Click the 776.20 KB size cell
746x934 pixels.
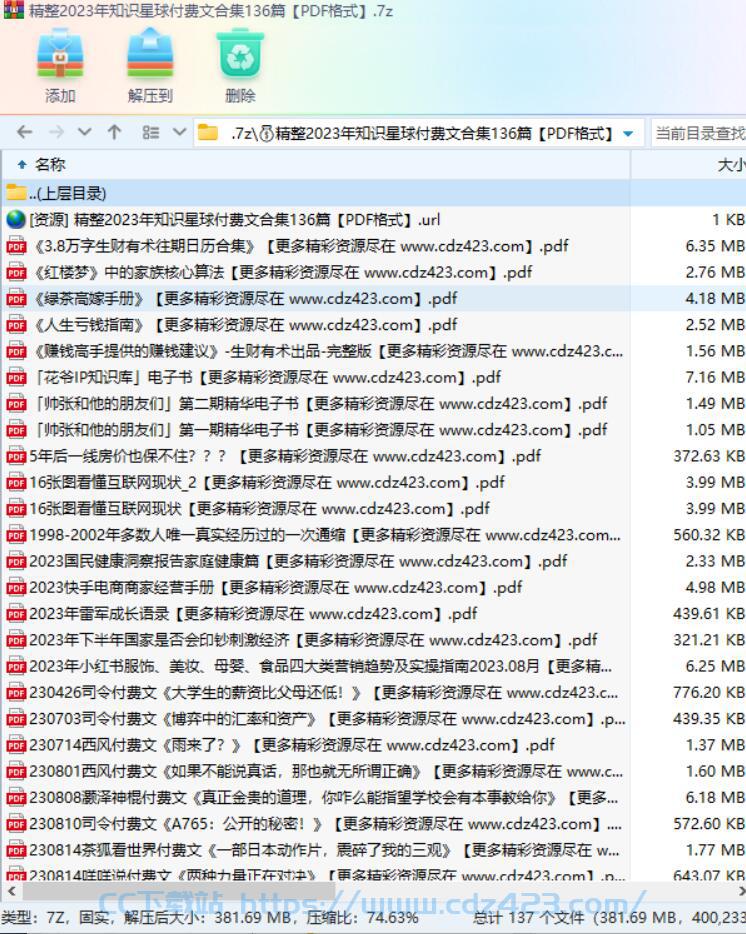point(709,692)
